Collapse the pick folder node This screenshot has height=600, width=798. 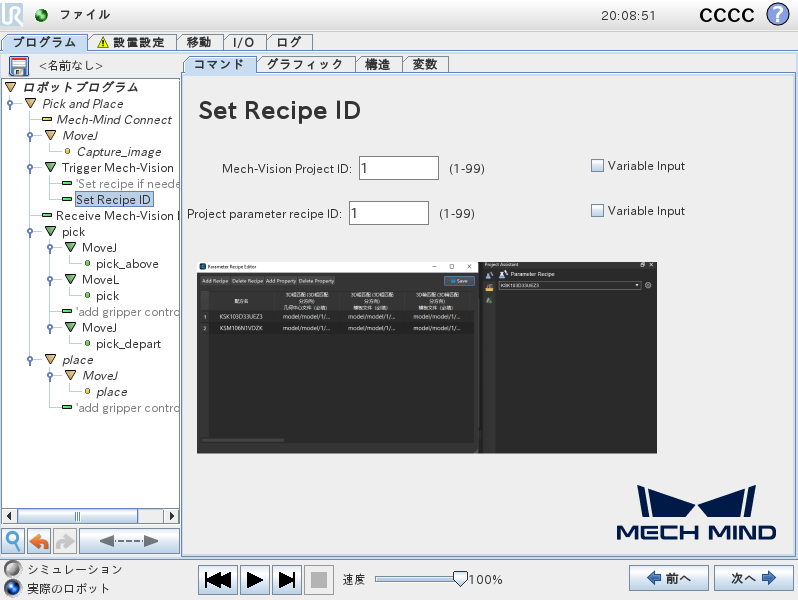[50, 231]
